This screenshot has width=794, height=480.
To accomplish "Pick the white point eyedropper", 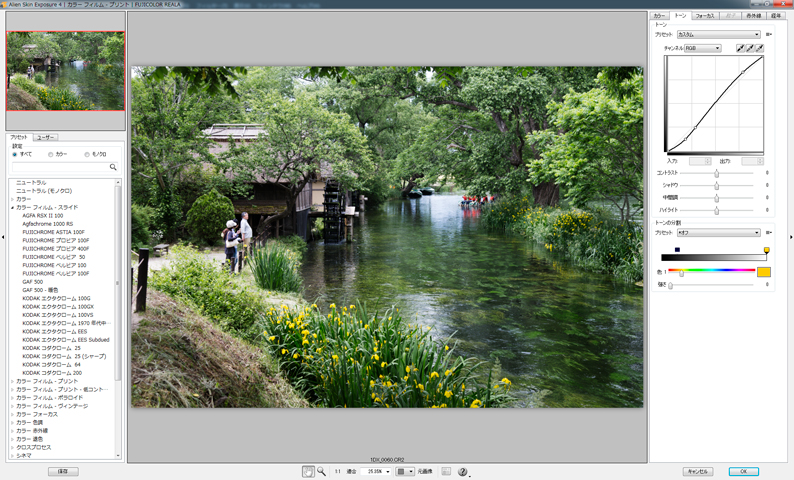I will (x=760, y=48).
